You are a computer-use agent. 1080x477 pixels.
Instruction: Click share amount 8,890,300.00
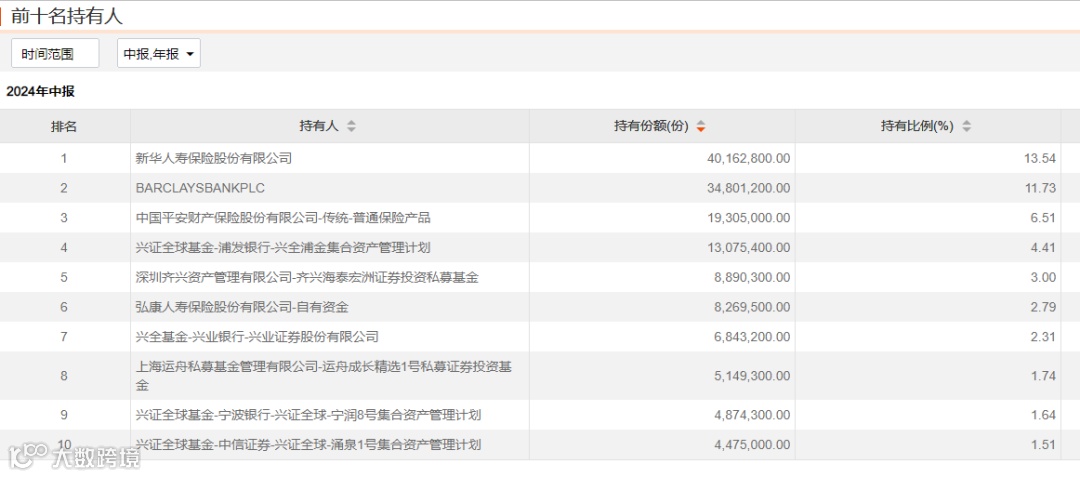[x=752, y=277]
